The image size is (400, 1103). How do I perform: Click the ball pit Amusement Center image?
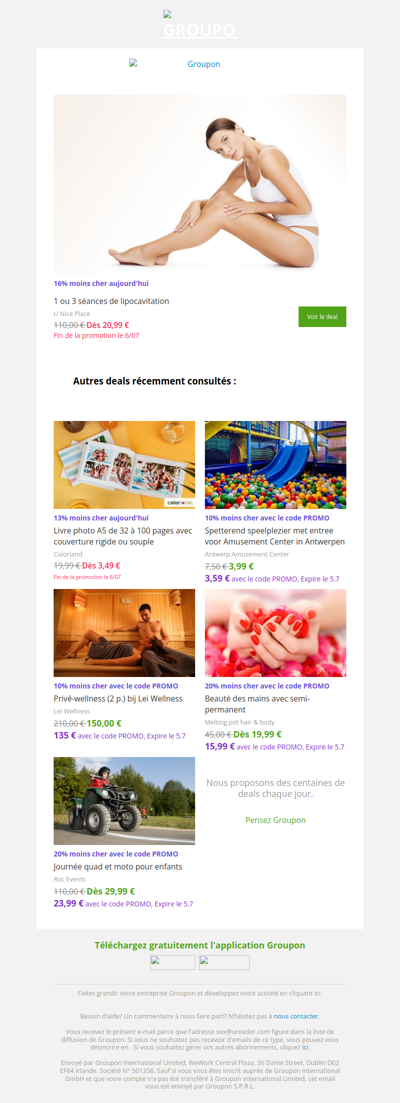276,465
